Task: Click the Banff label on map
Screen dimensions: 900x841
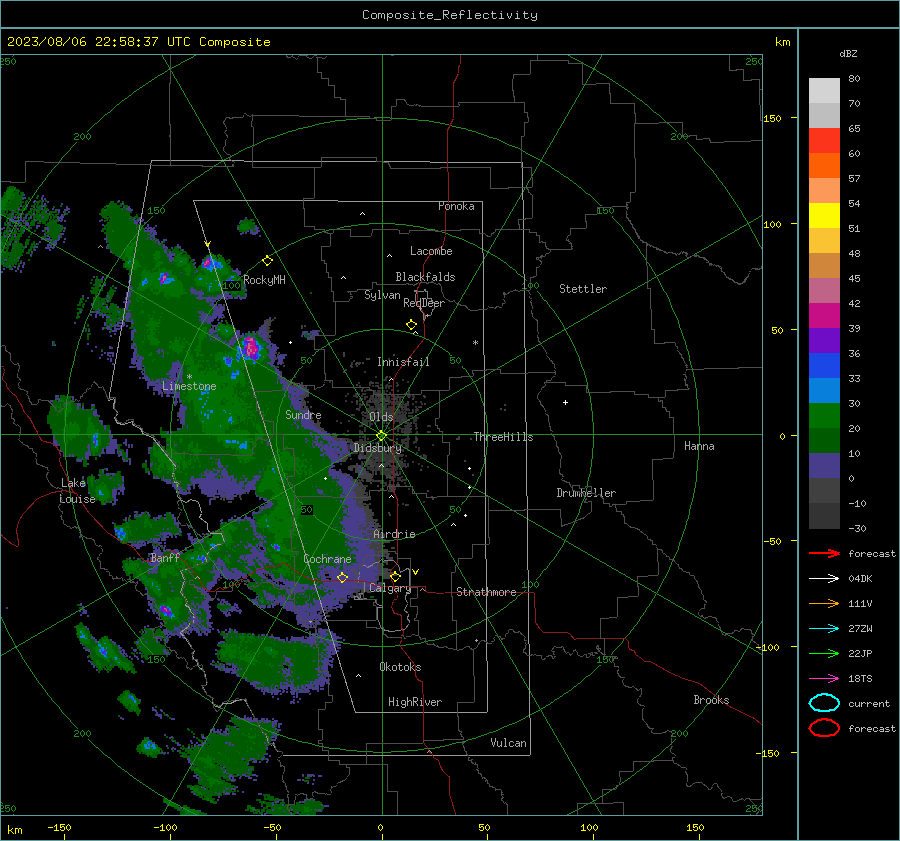Action: (x=165, y=557)
